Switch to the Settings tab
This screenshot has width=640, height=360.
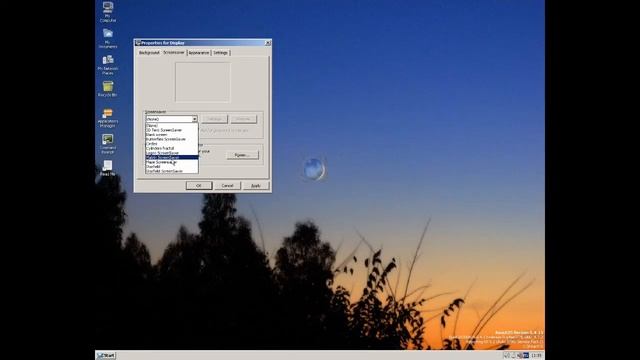click(220, 53)
